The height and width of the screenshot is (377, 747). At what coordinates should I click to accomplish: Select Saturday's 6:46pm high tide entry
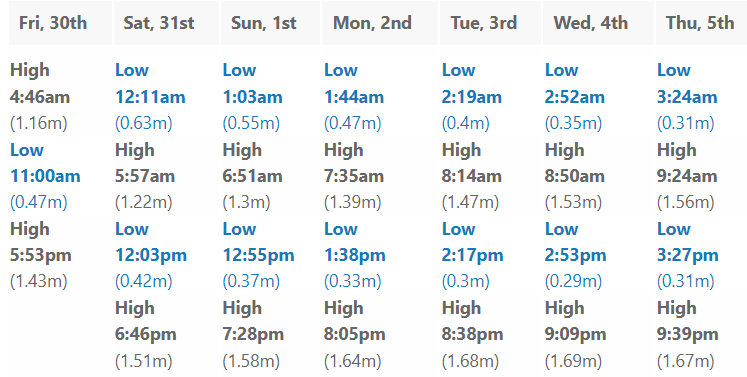pos(146,334)
